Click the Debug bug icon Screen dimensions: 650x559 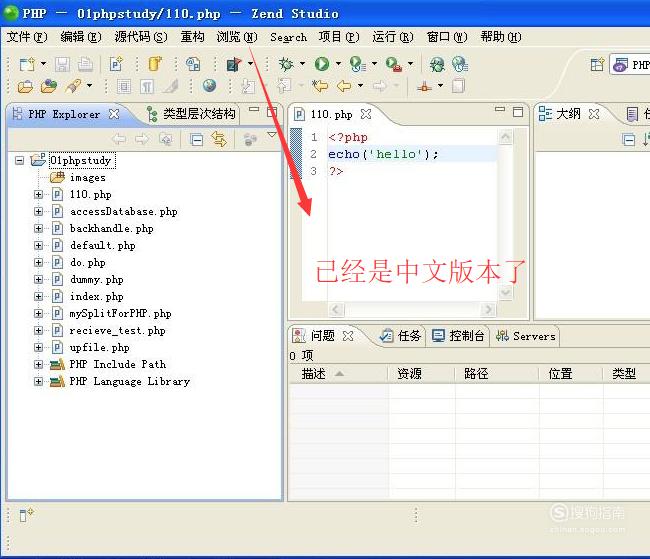[x=286, y=64]
